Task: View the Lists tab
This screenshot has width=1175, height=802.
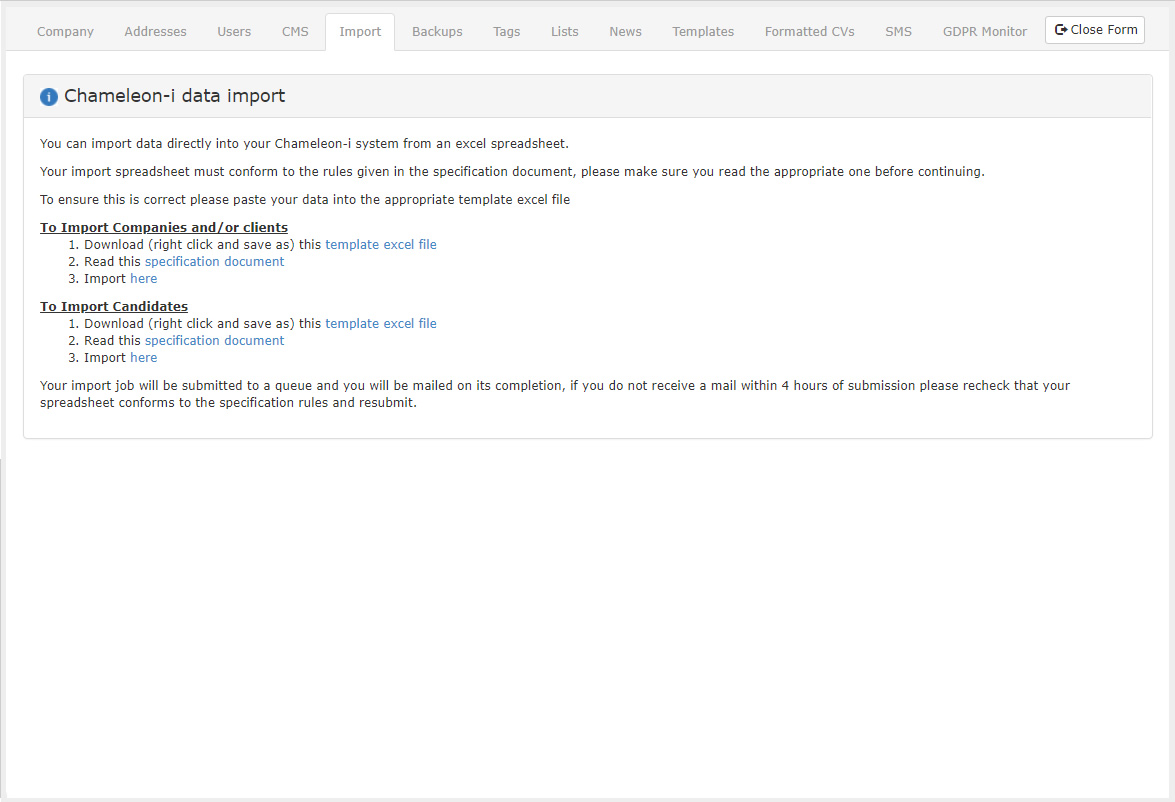Action: coord(564,31)
